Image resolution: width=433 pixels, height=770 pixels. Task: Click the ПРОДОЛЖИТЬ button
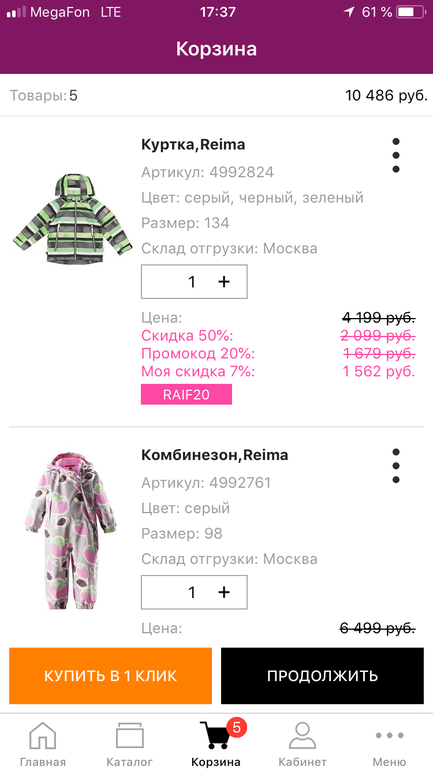322,676
